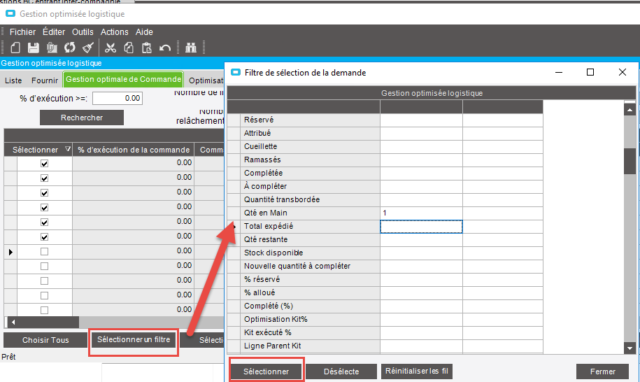640x382 pixels.
Task: Click the Quantité transbordée row label
Action: (x=282, y=200)
